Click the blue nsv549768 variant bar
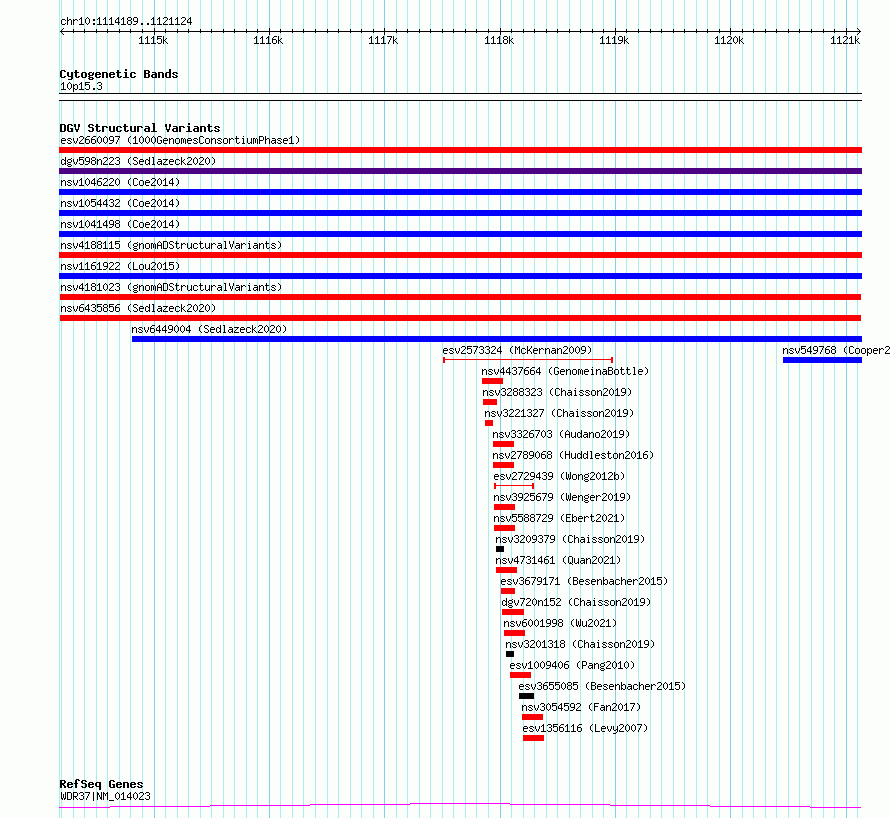890x818 pixels. pos(822,360)
